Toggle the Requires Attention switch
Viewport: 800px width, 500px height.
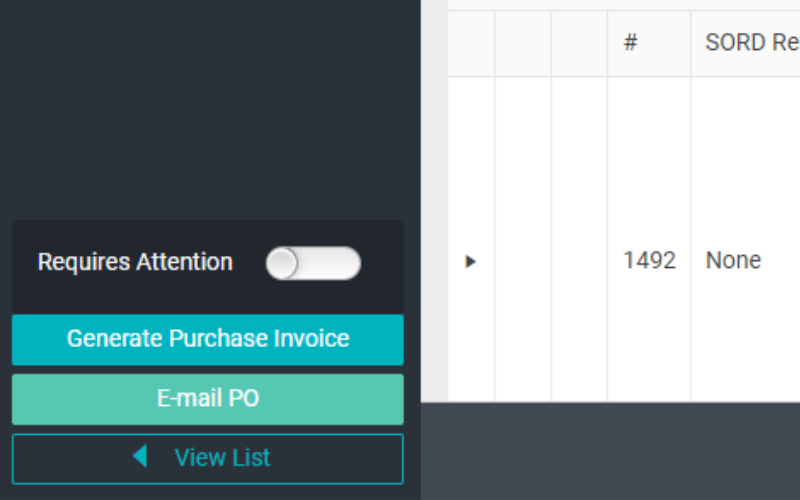313,263
